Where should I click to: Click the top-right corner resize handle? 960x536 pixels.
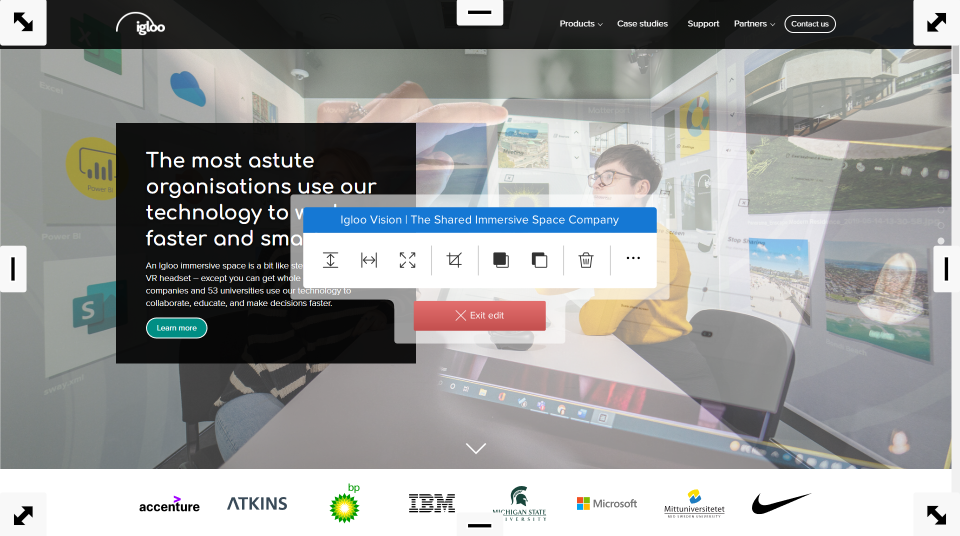pos(936,22)
